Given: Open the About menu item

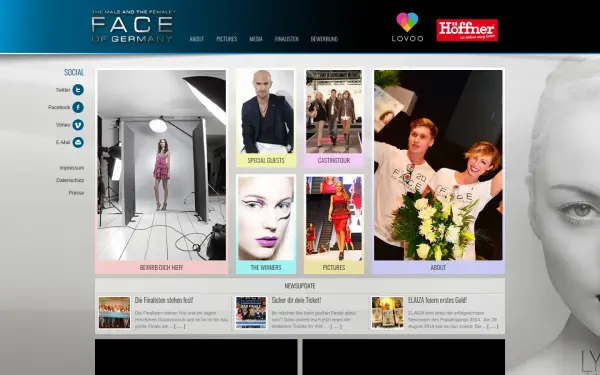Looking at the screenshot, I should 197,39.
